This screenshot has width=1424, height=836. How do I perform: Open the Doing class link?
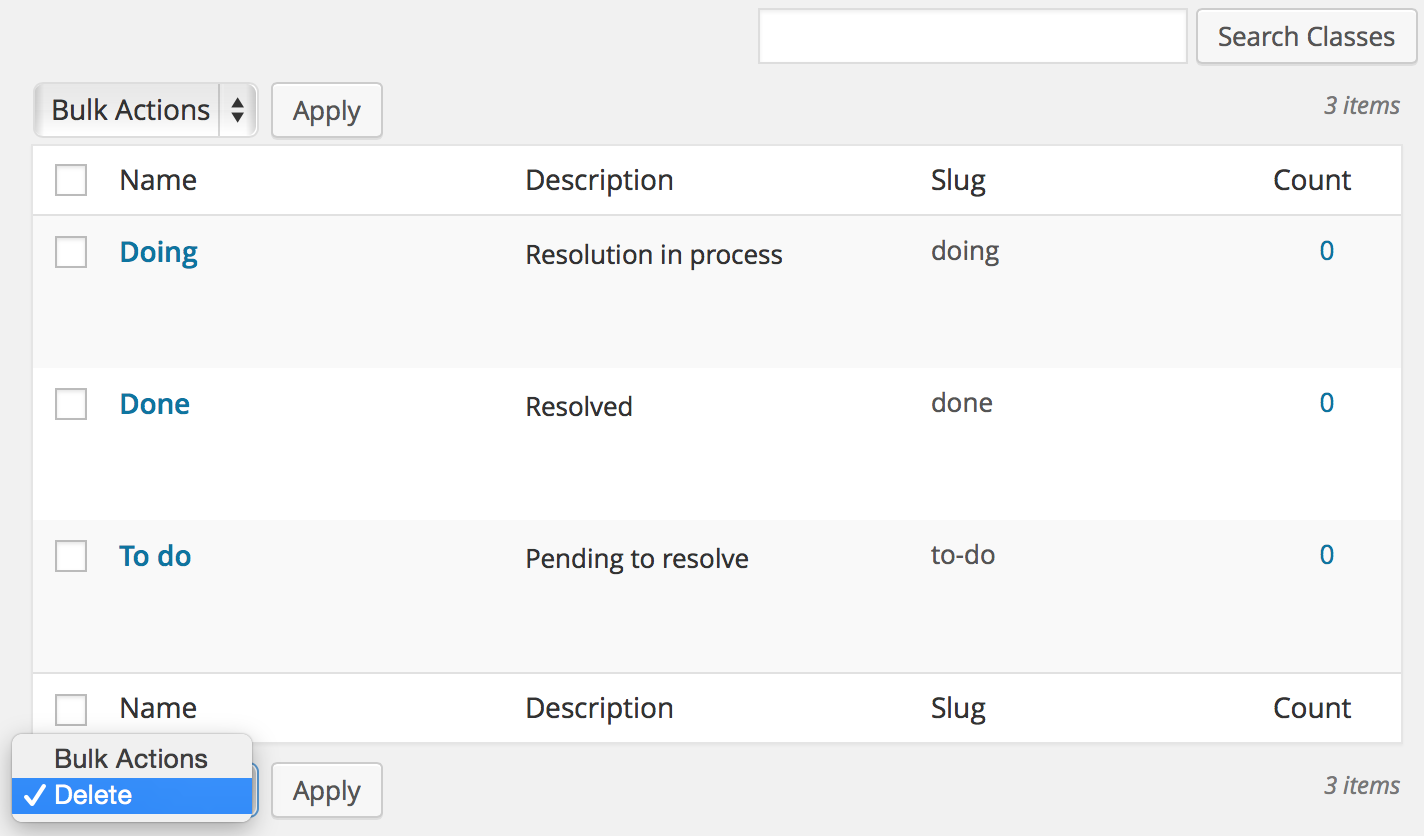point(159,253)
